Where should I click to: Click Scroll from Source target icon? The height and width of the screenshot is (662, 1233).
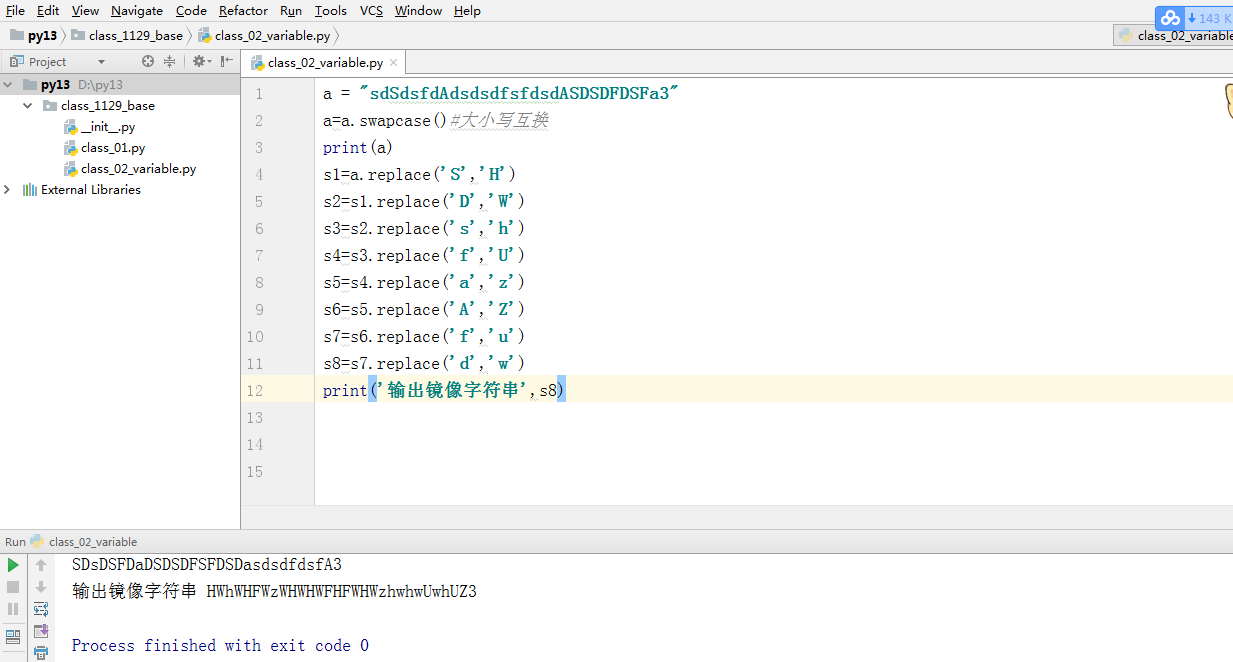point(148,61)
